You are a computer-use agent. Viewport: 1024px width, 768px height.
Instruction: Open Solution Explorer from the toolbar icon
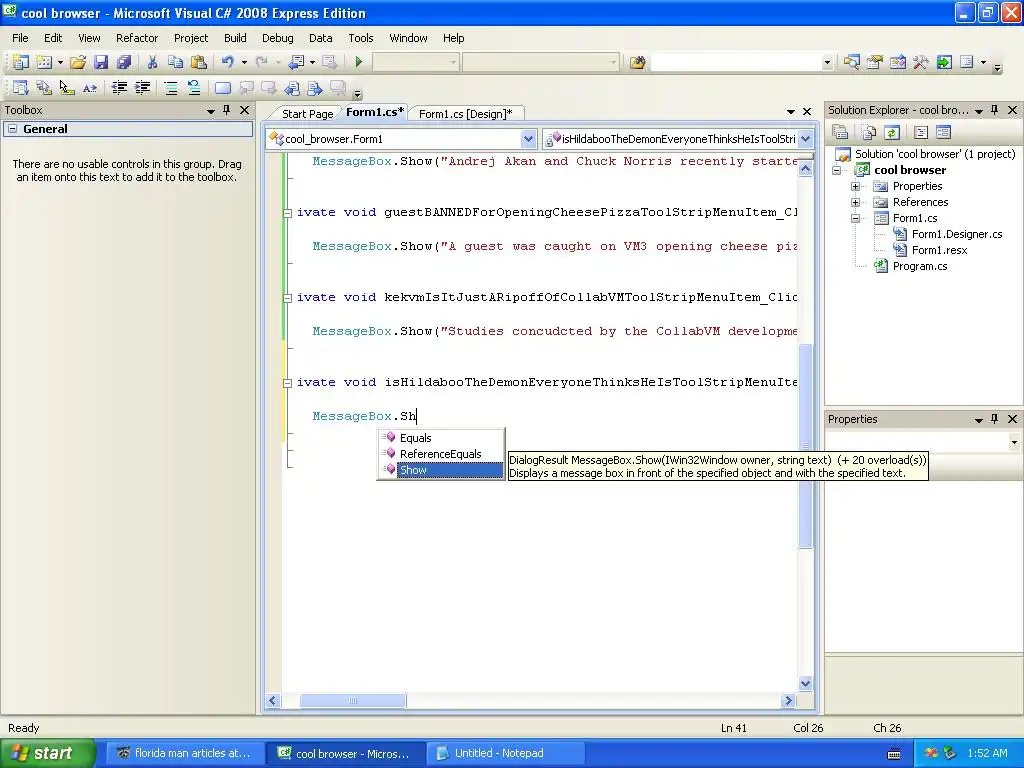tap(852, 62)
